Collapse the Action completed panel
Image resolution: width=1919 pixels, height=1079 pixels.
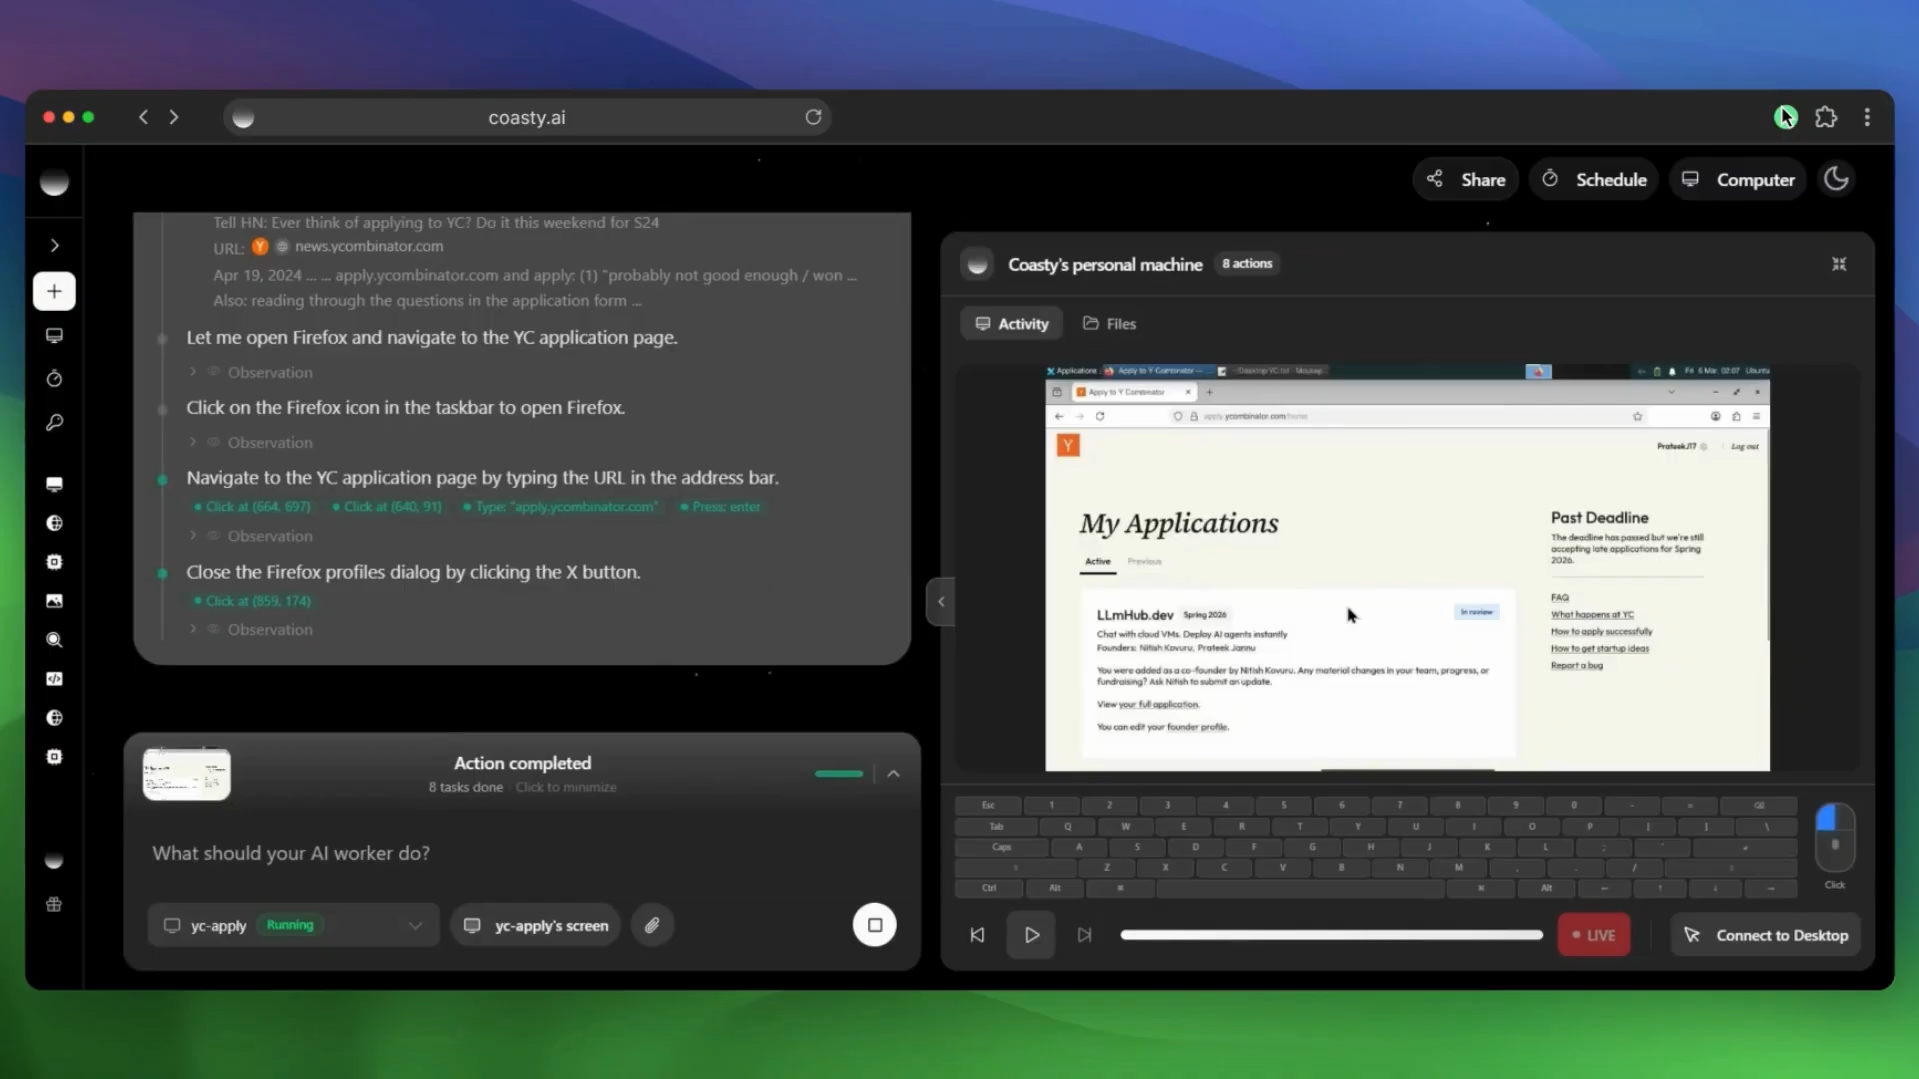click(893, 773)
